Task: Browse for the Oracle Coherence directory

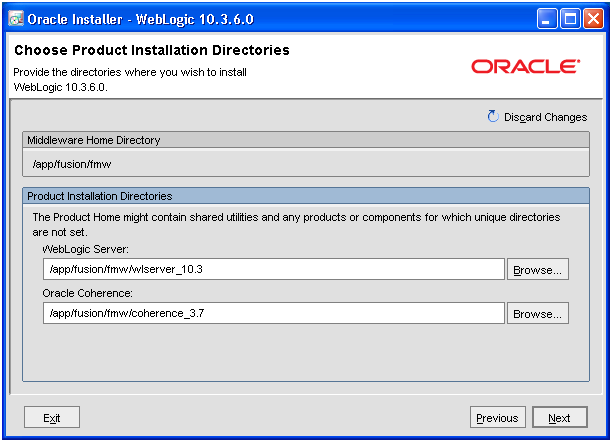Action: click(x=537, y=314)
